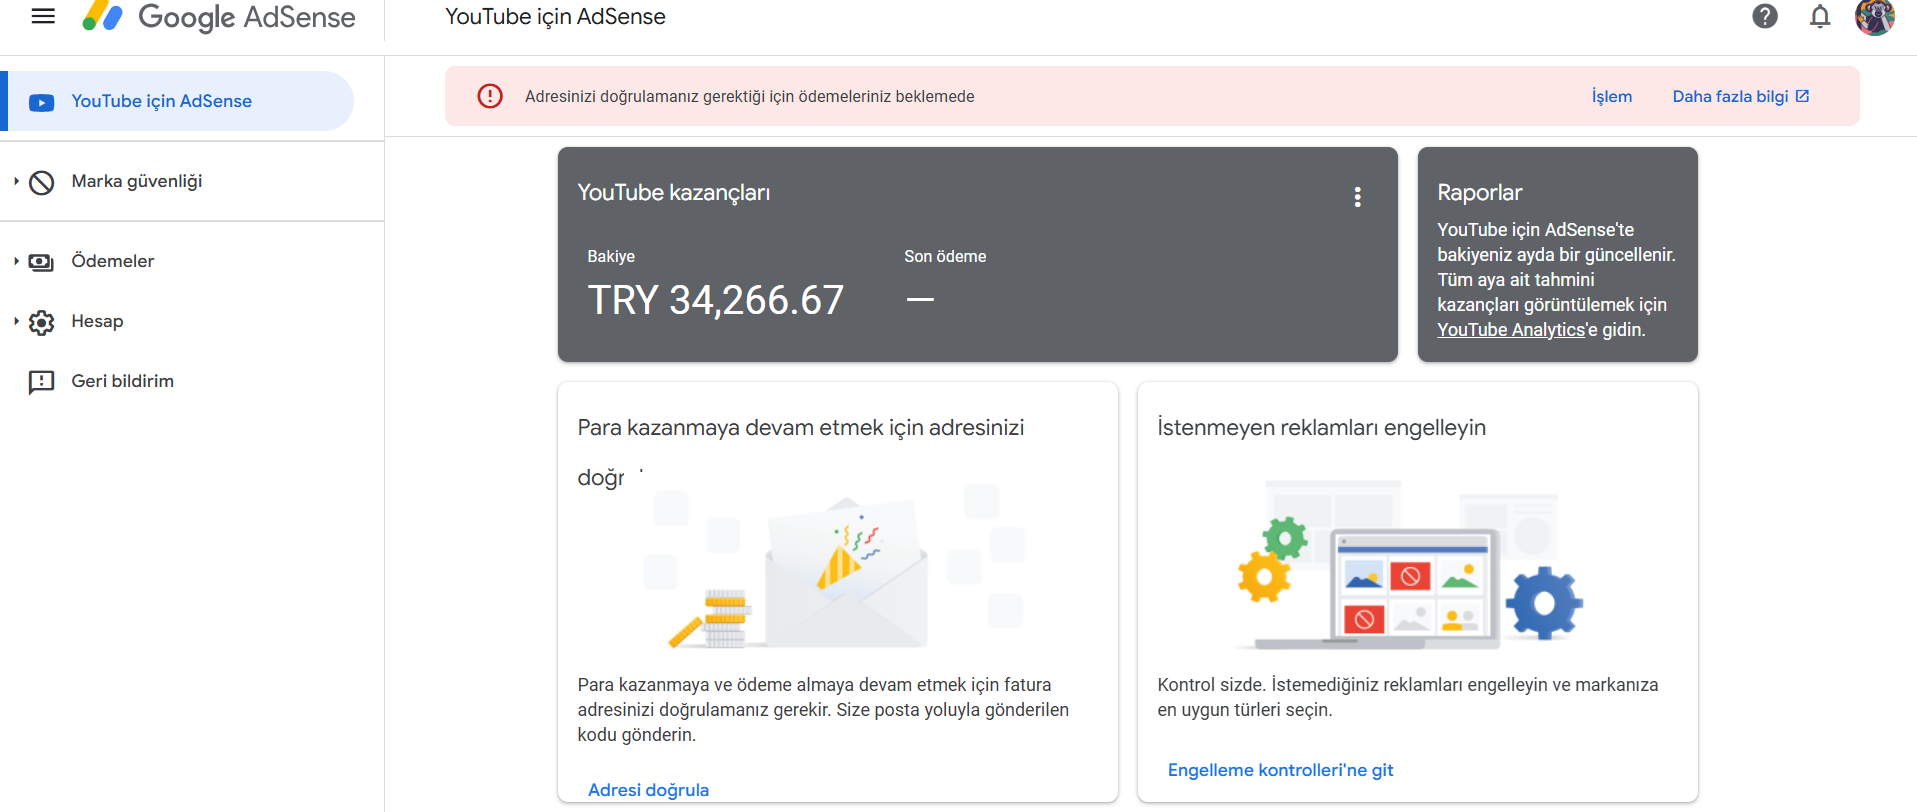Click the ad blocking laptop illustration
Screen dimensions: 1917x812
pos(1410,565)
